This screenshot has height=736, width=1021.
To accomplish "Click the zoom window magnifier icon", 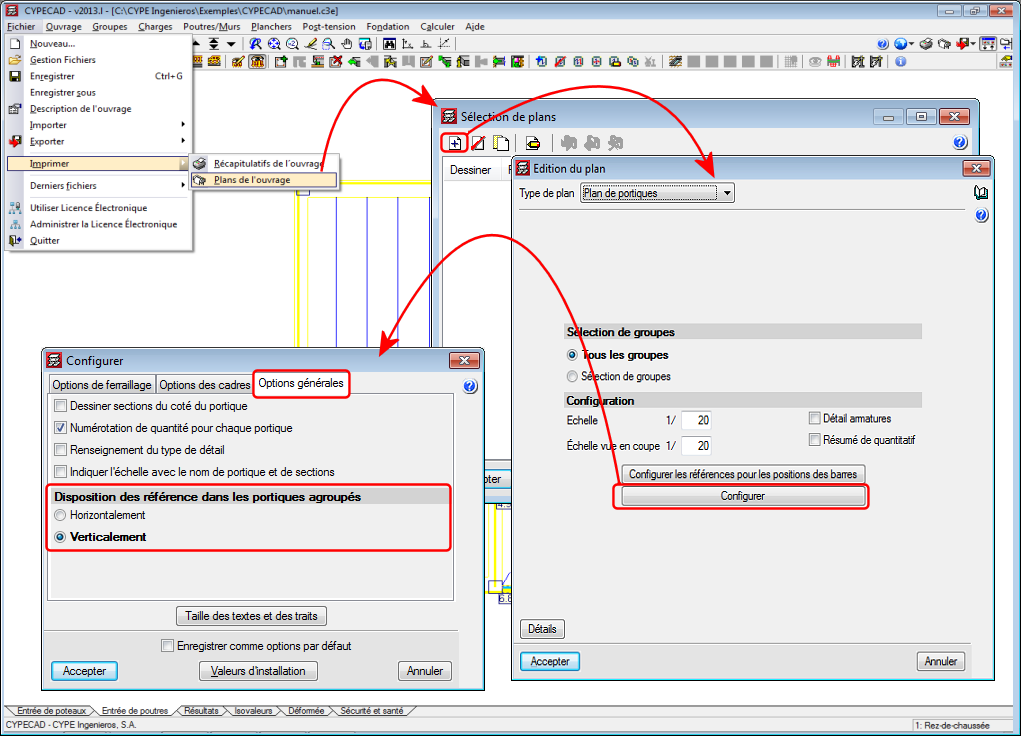I will click(328, 44).
